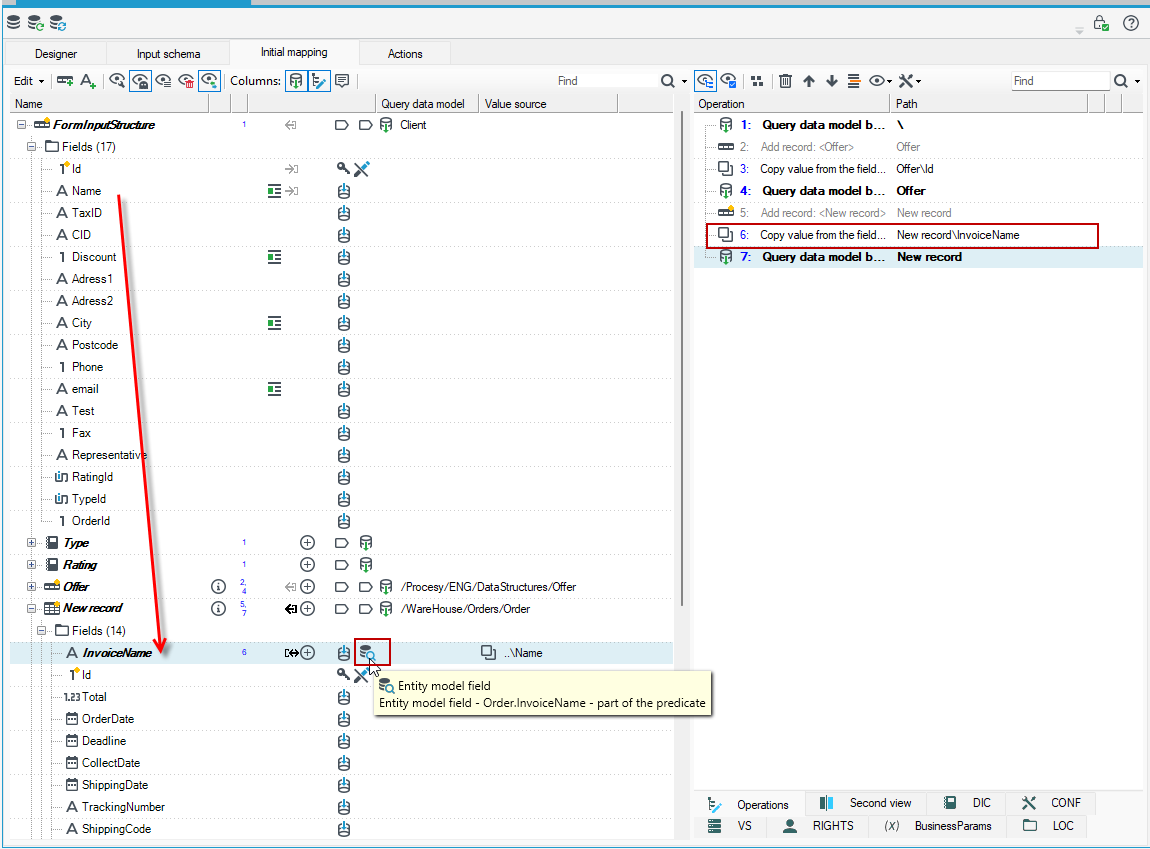The width and height of the screenshot is (1150, 849).
Task: Open the DIC tab
Action: coord(967,803)
